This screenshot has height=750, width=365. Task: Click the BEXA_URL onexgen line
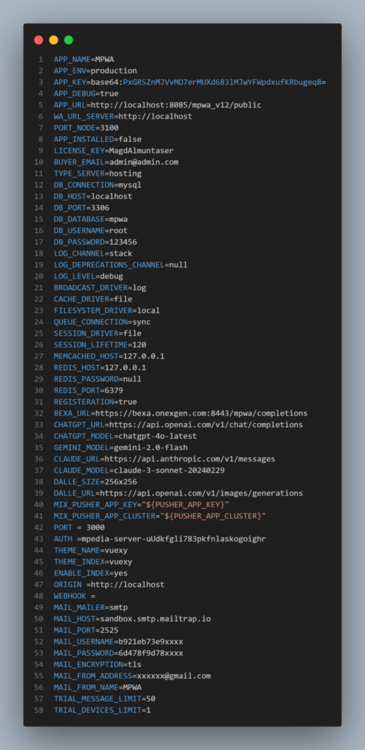[181, 414]
